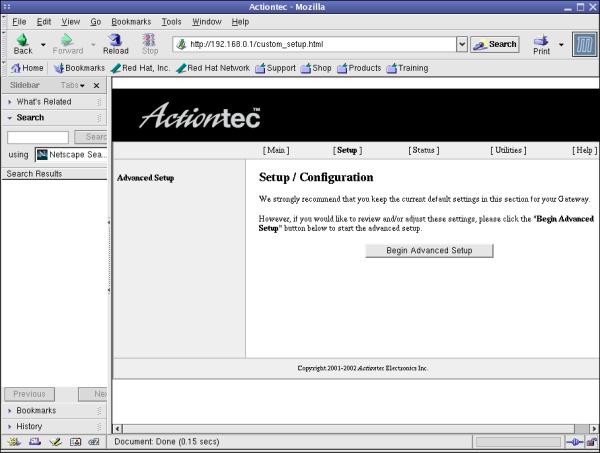
Task: Open the Red Hat, Inc. bookmark
Action: tap(140, 68)
